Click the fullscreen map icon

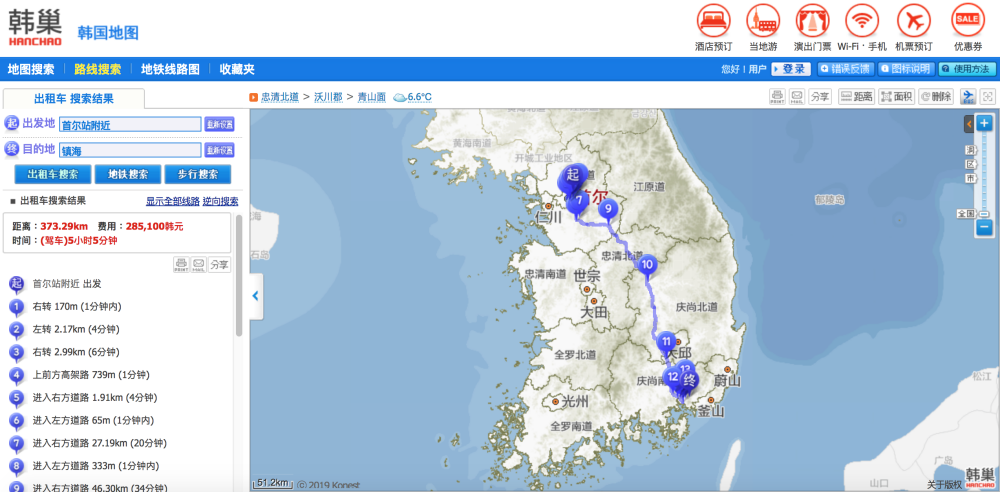coord(988,97)
